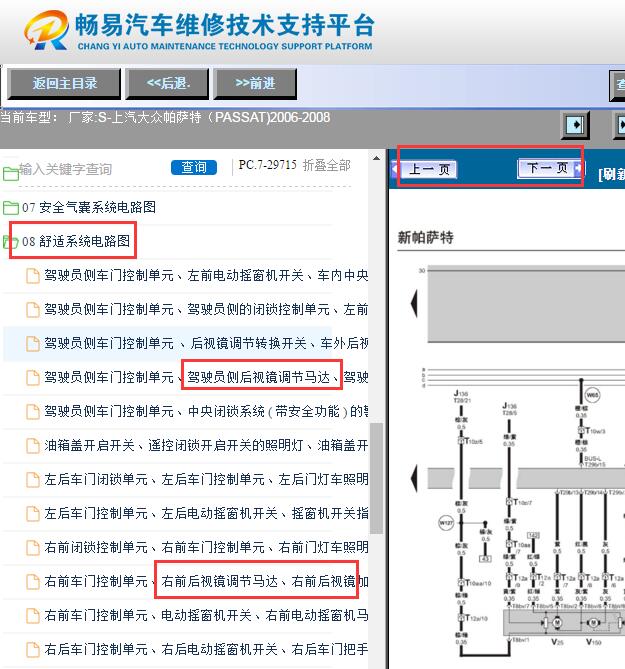Go to previous page with 上一页

pos(429,169)
